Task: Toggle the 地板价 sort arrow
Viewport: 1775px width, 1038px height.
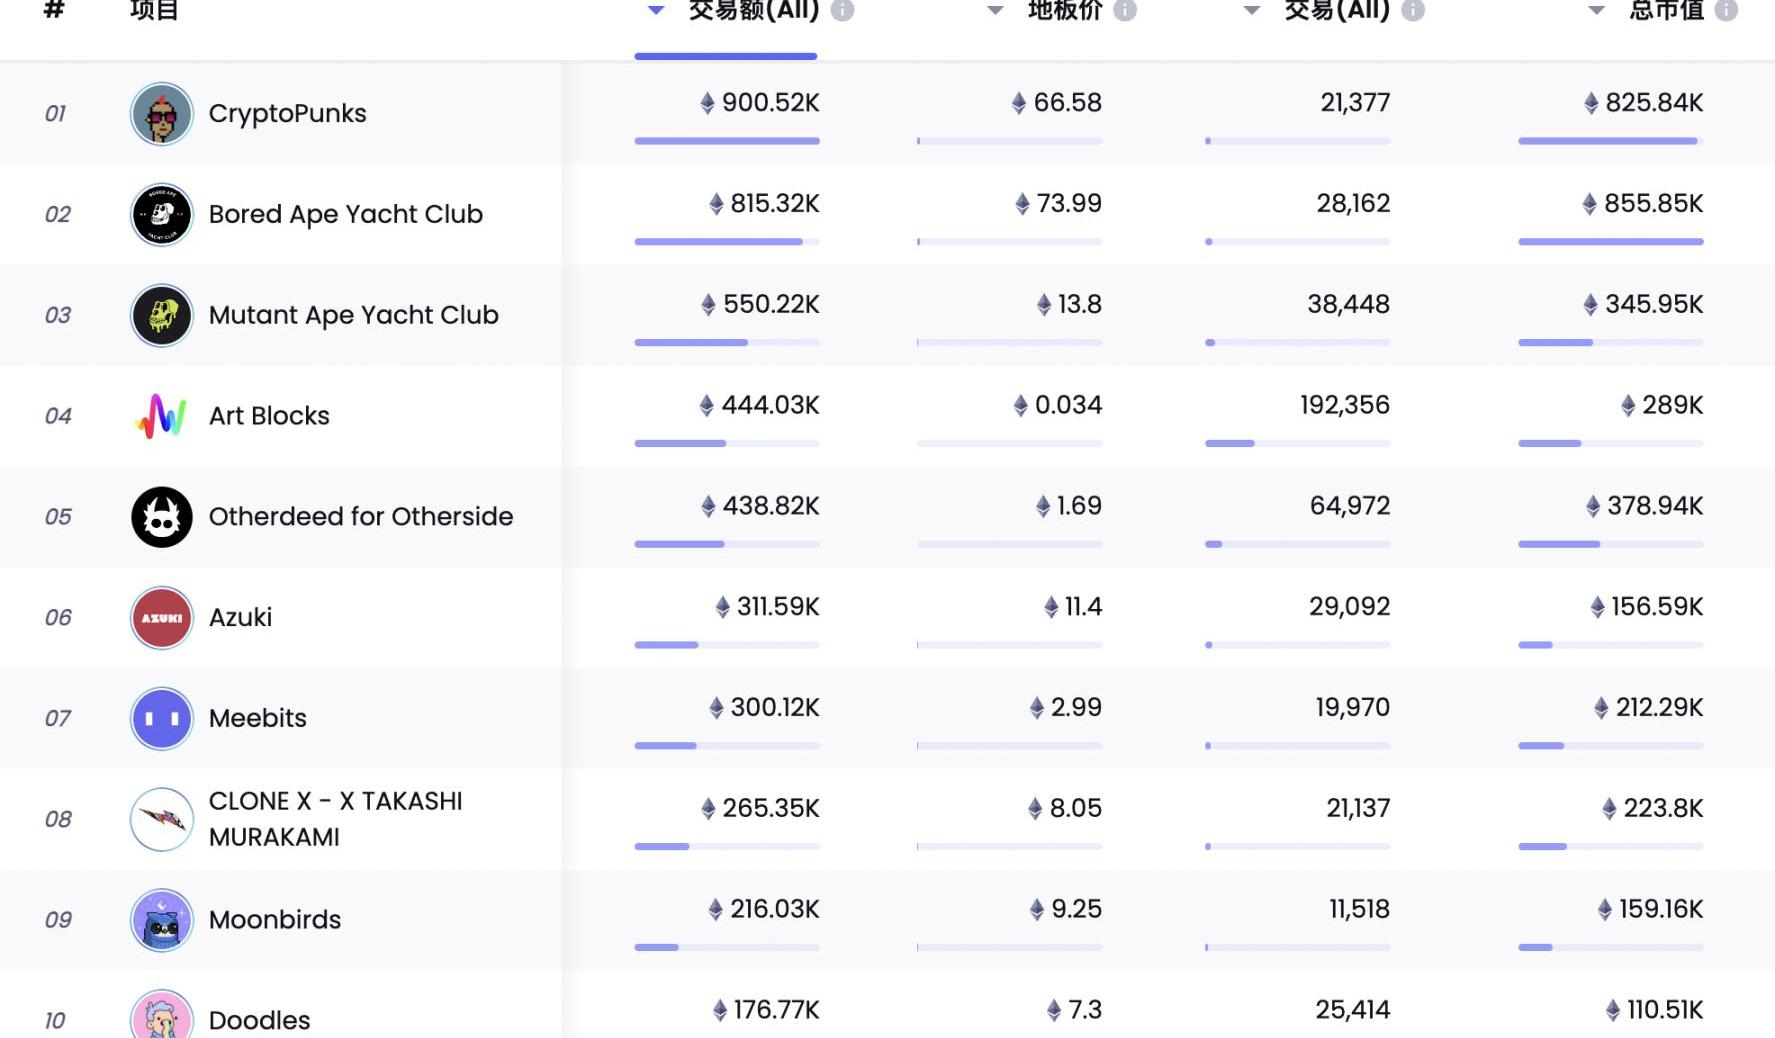Action: click(995, 10)
